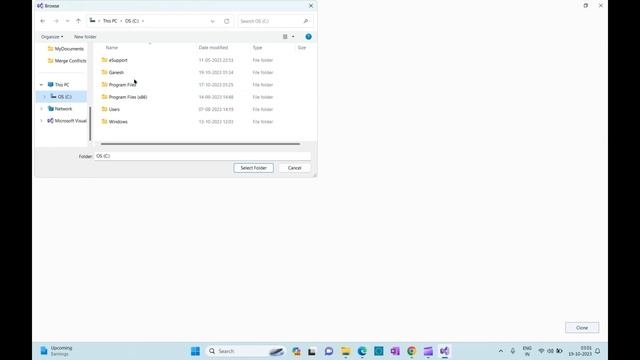Expand the Network tree node
The height and width of the screenshot is (360, 640).
tap(41, 109)
